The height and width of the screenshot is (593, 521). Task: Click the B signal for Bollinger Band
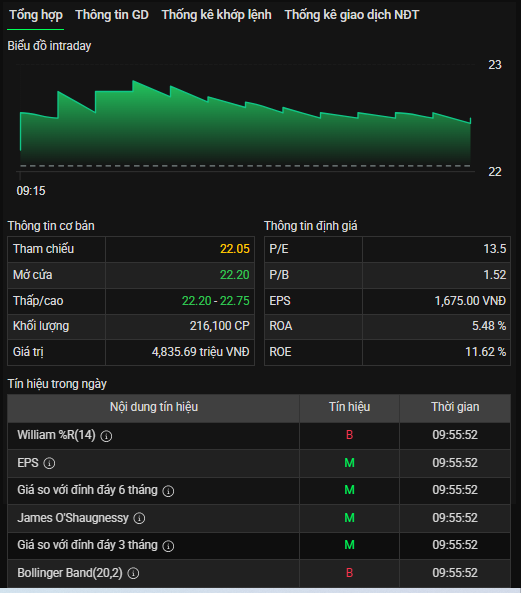coord(349,573)
